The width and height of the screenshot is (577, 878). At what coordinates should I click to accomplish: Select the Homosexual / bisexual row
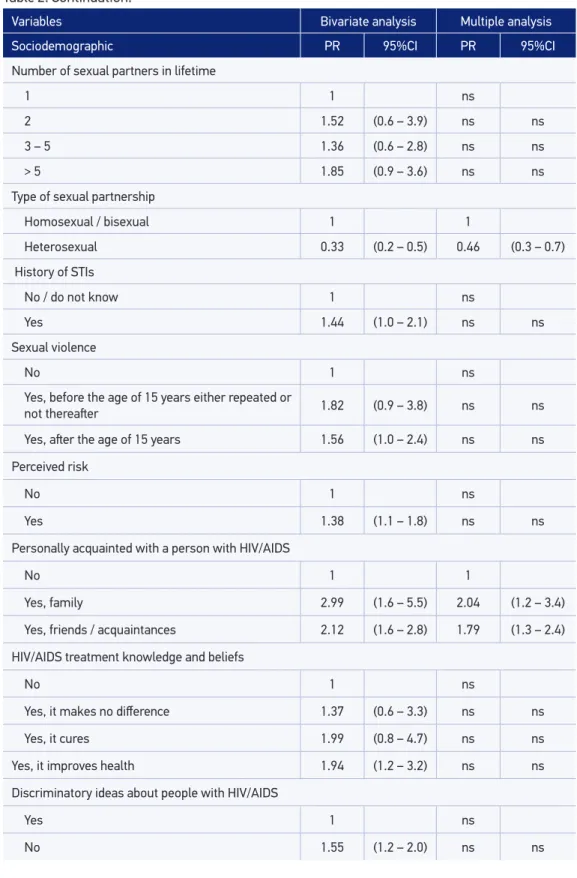(x=289, y=222)
